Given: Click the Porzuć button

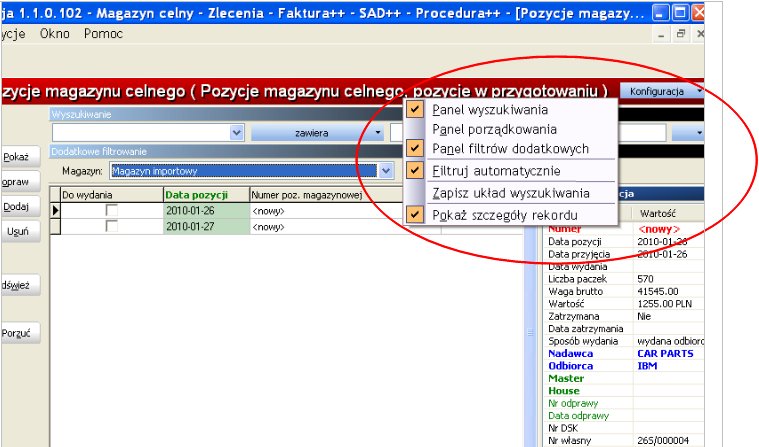Looking at the screenshot, I should 20,333.
